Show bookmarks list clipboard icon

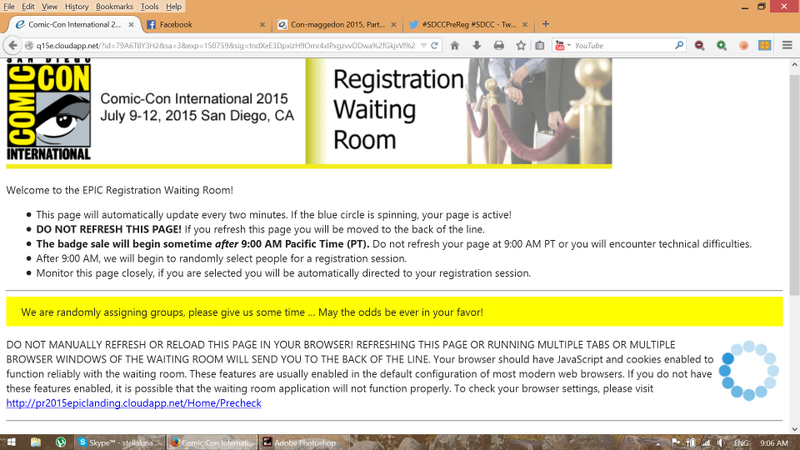coord(540,45)
